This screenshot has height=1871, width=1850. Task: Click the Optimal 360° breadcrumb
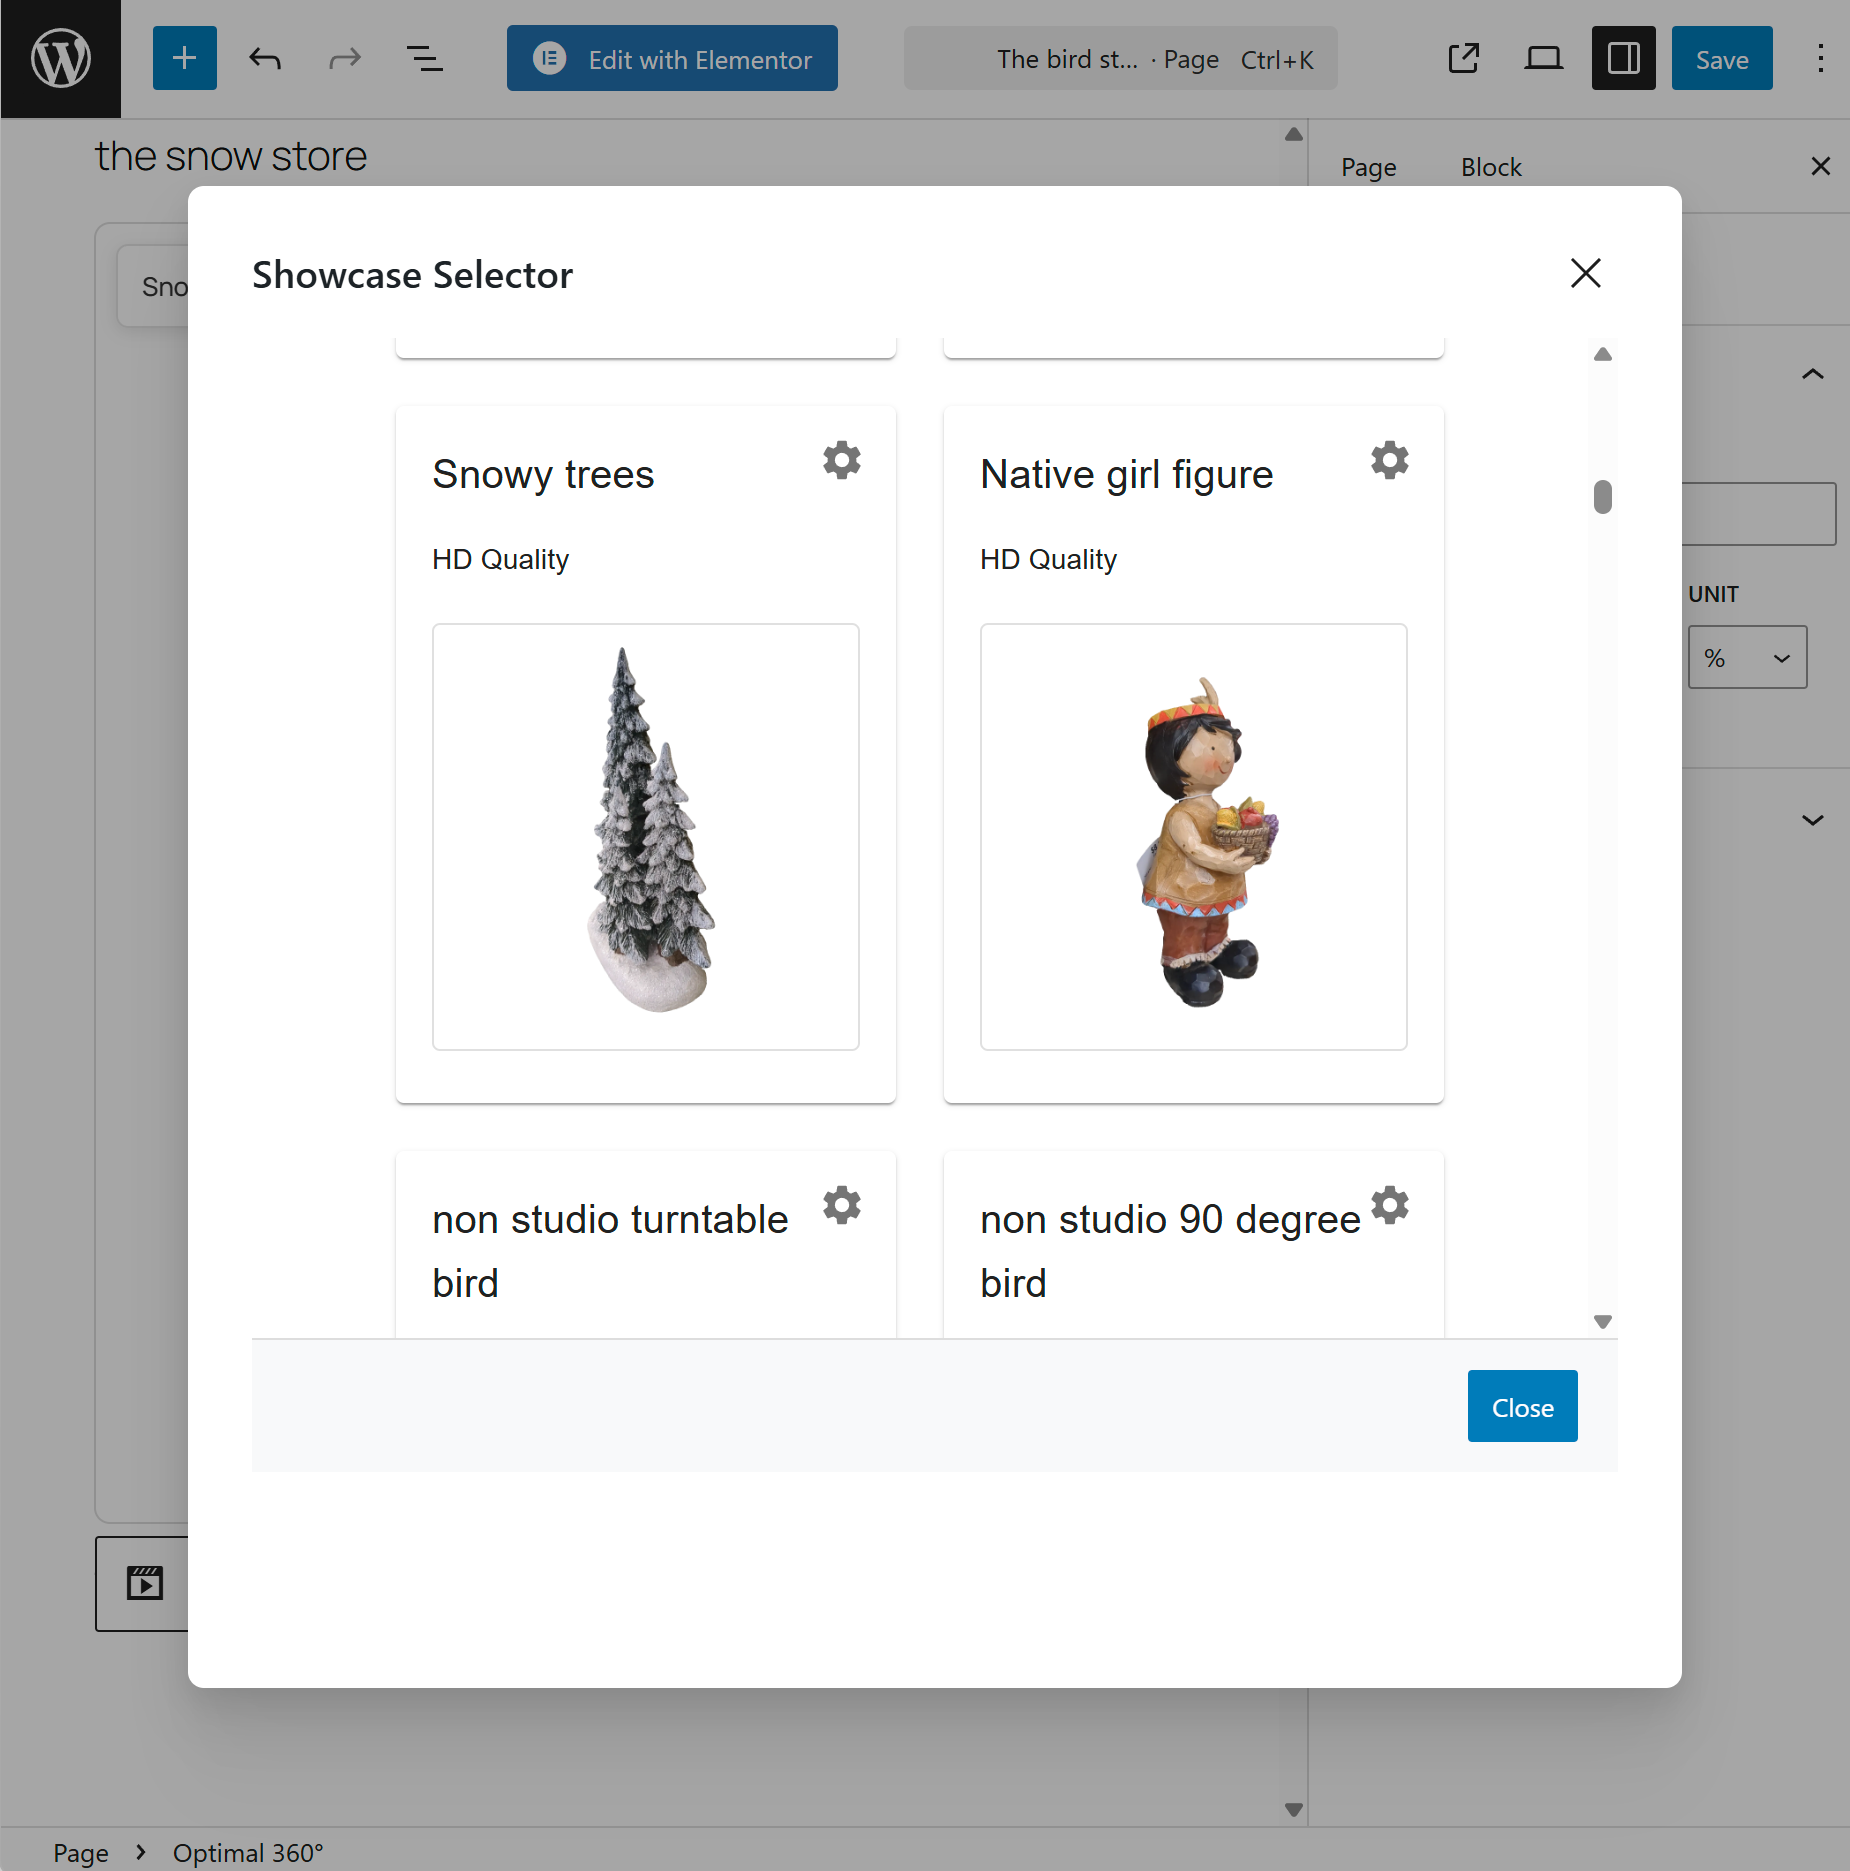click(248, 1853)
